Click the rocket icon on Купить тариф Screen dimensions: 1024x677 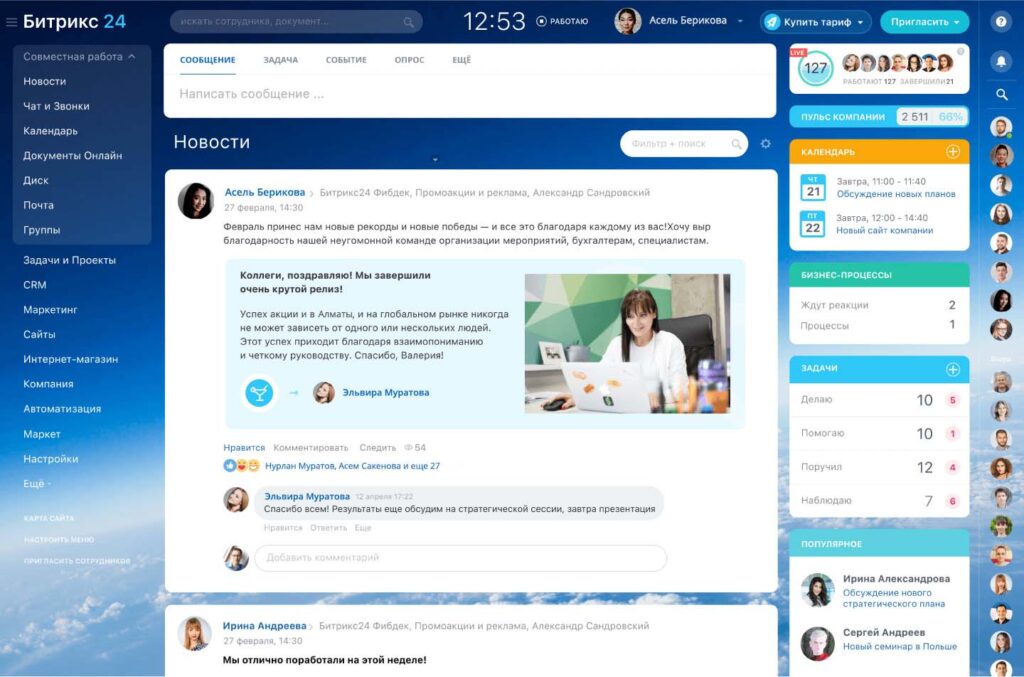772,22
